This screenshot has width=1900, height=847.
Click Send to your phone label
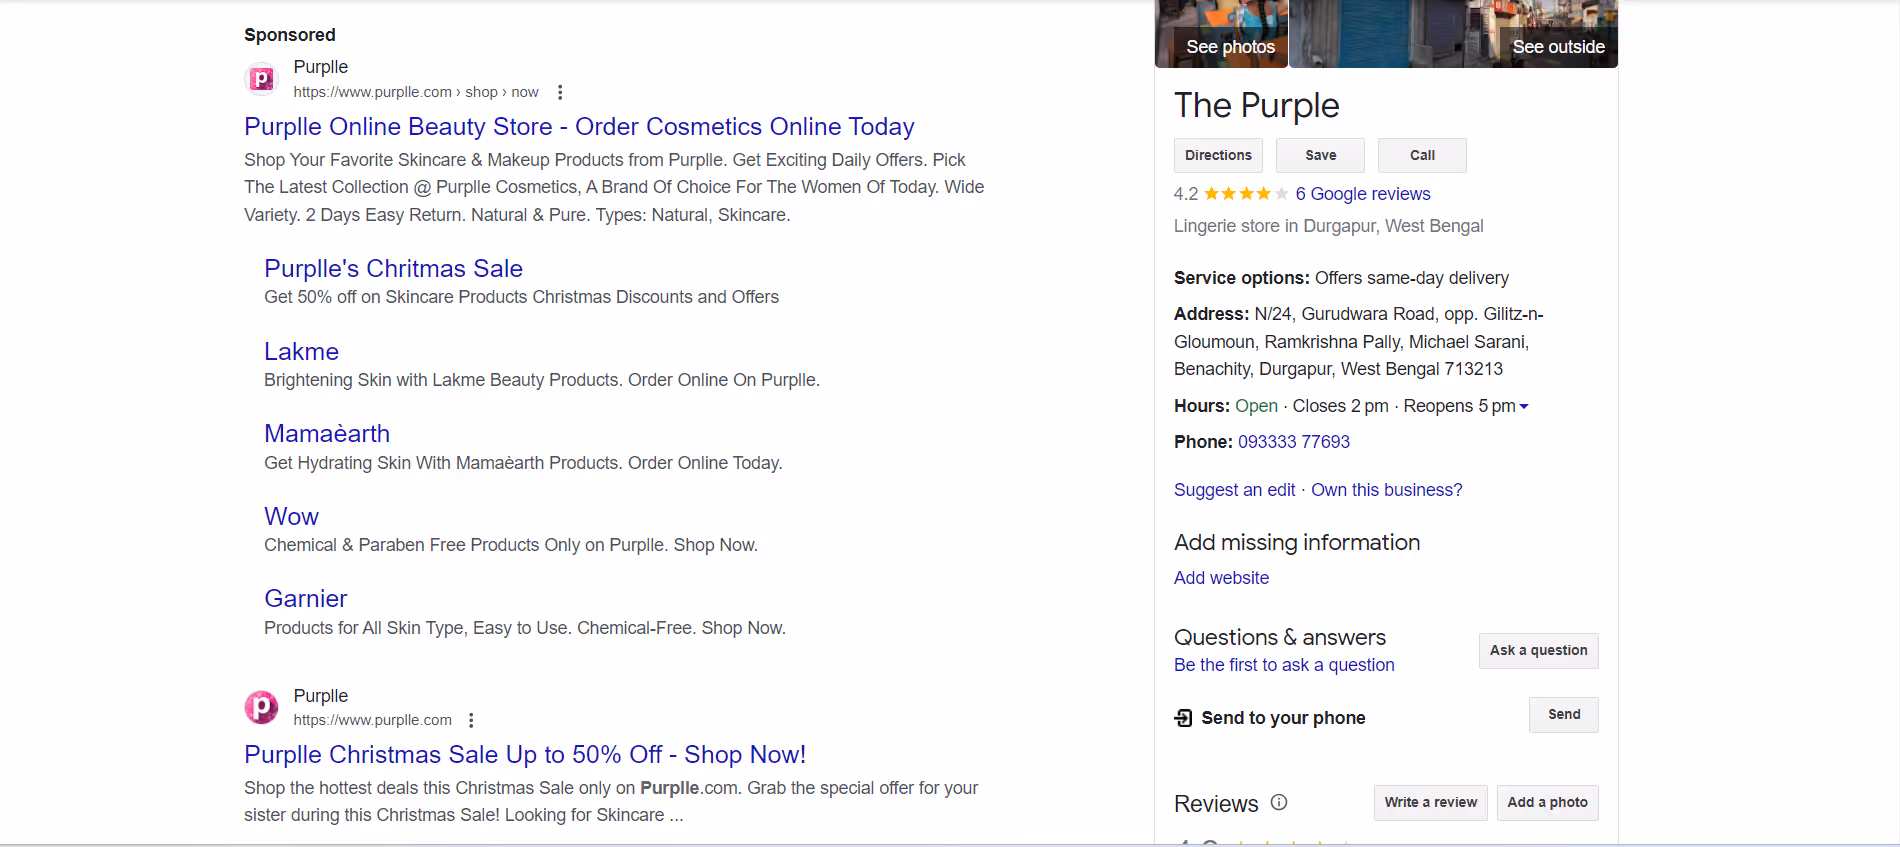coord(1283,718)
